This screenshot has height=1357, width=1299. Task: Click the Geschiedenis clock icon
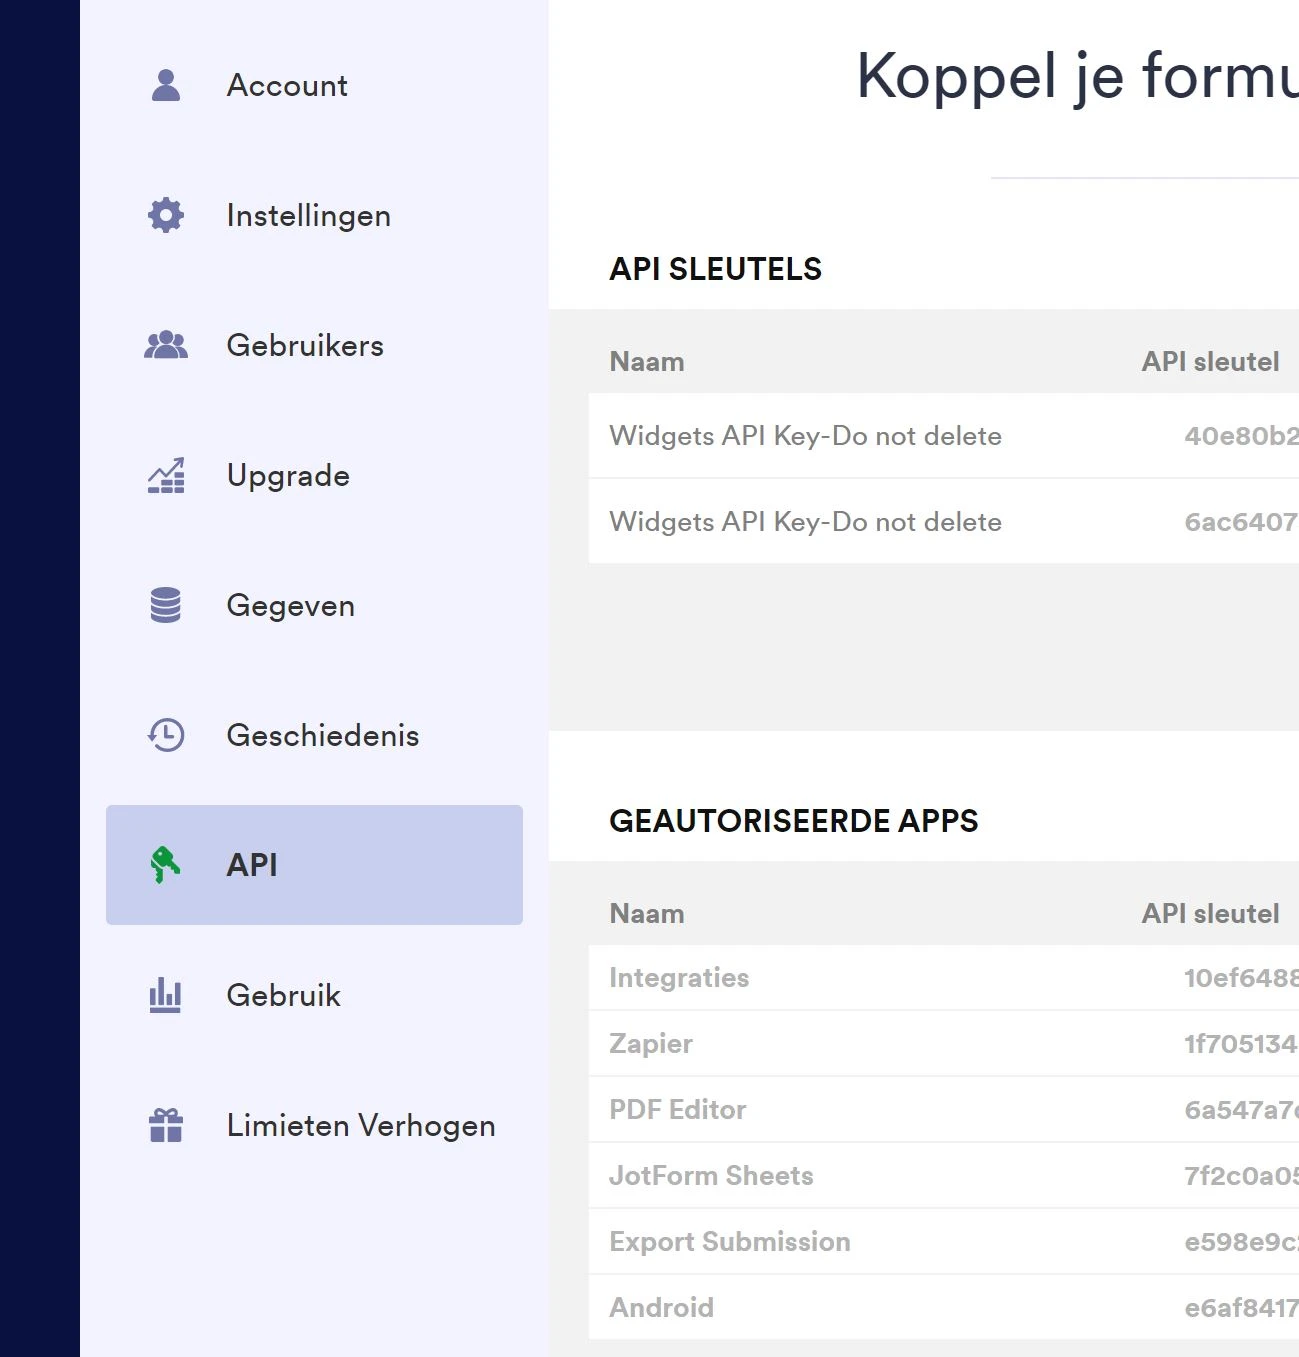tap(166, 735)
